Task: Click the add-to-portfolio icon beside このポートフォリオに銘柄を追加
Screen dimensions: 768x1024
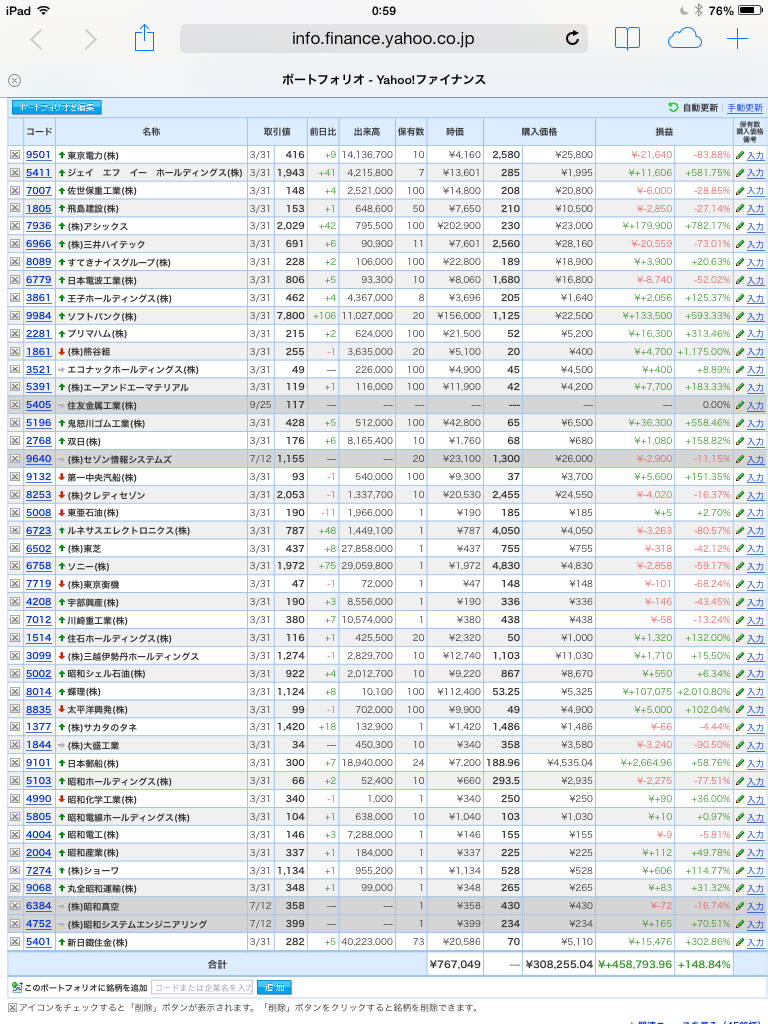Action: click(x=17, y=987)
